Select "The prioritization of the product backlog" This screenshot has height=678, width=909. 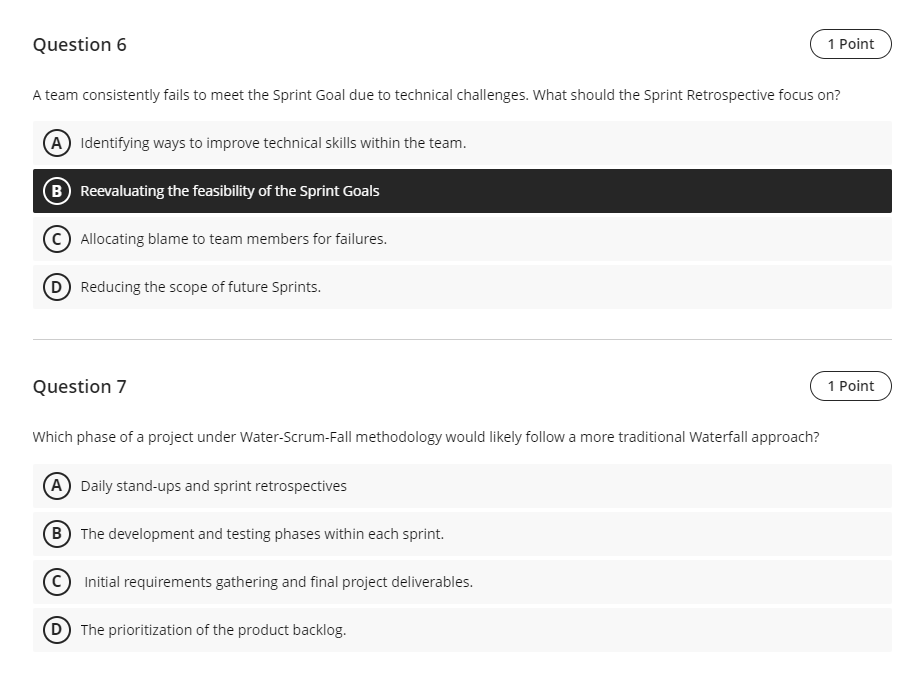click(214, 629)
